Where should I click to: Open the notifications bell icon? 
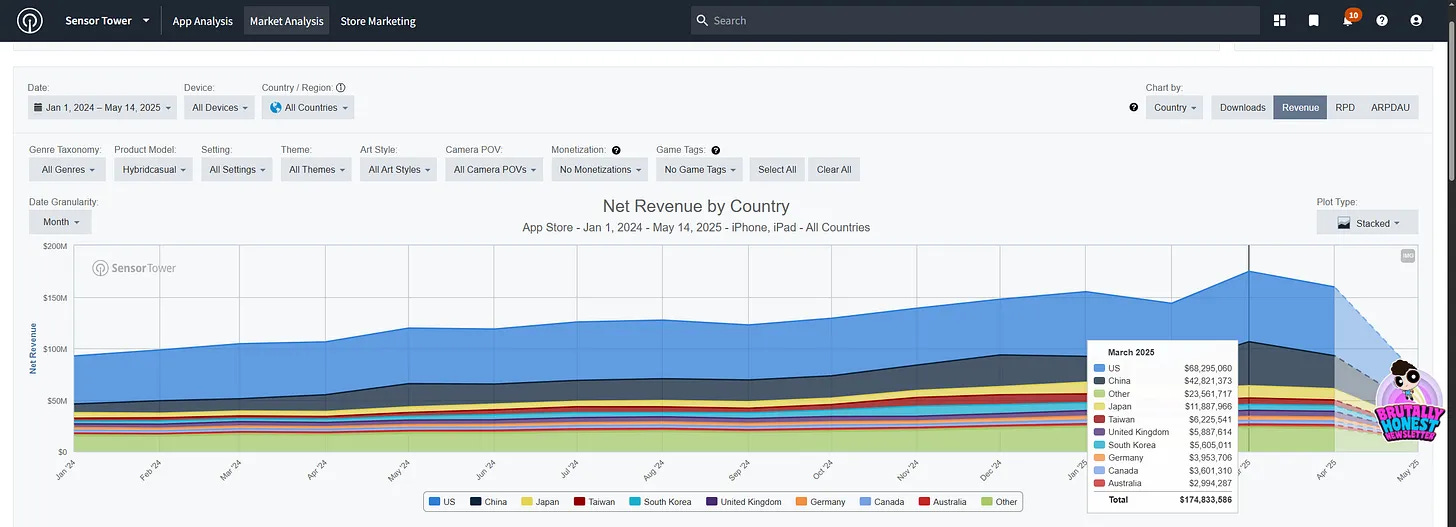1348,21
